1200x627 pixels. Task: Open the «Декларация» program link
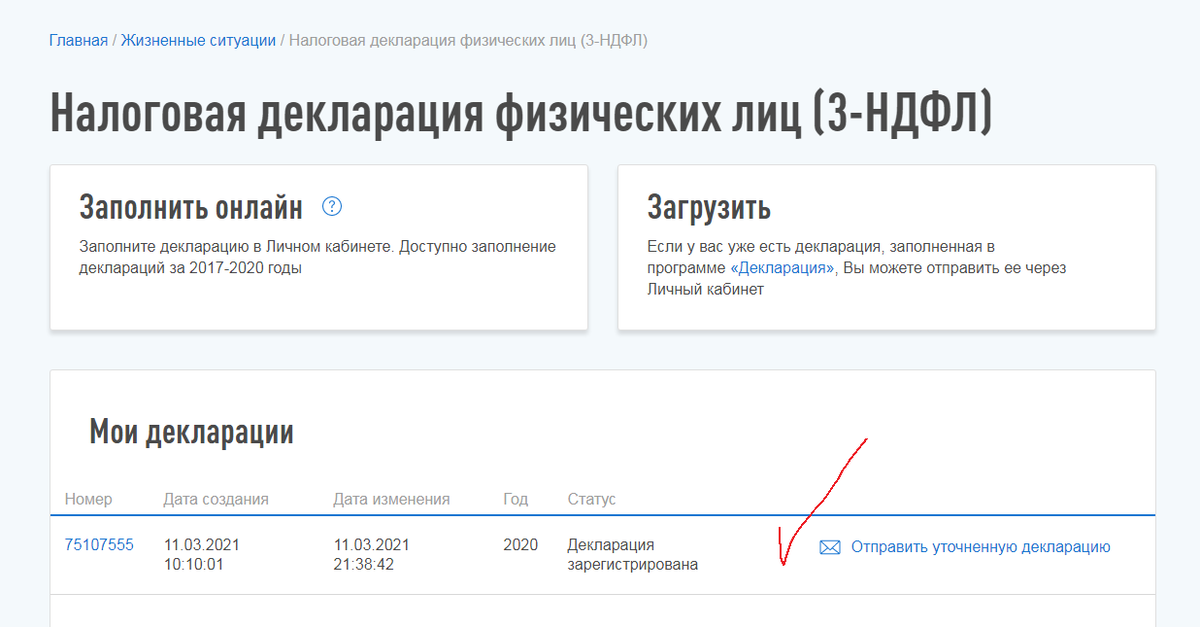coord(782,267)
